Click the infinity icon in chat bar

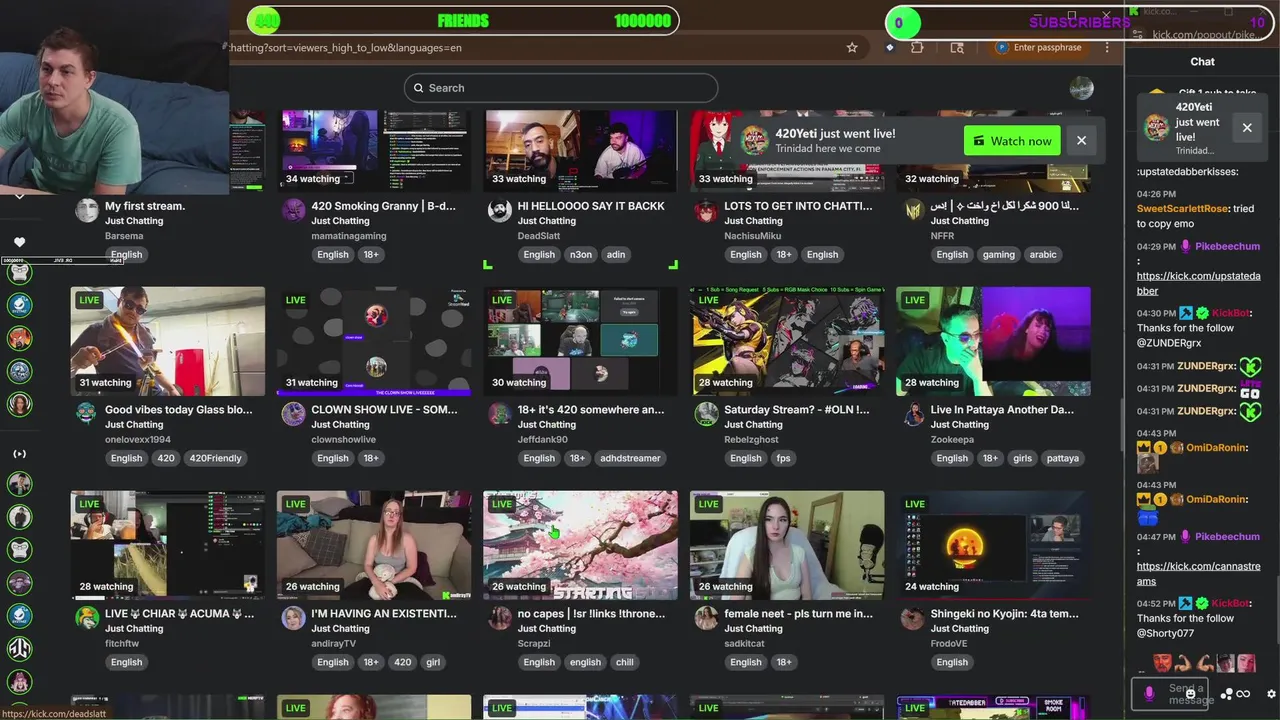click(1243, 694)
